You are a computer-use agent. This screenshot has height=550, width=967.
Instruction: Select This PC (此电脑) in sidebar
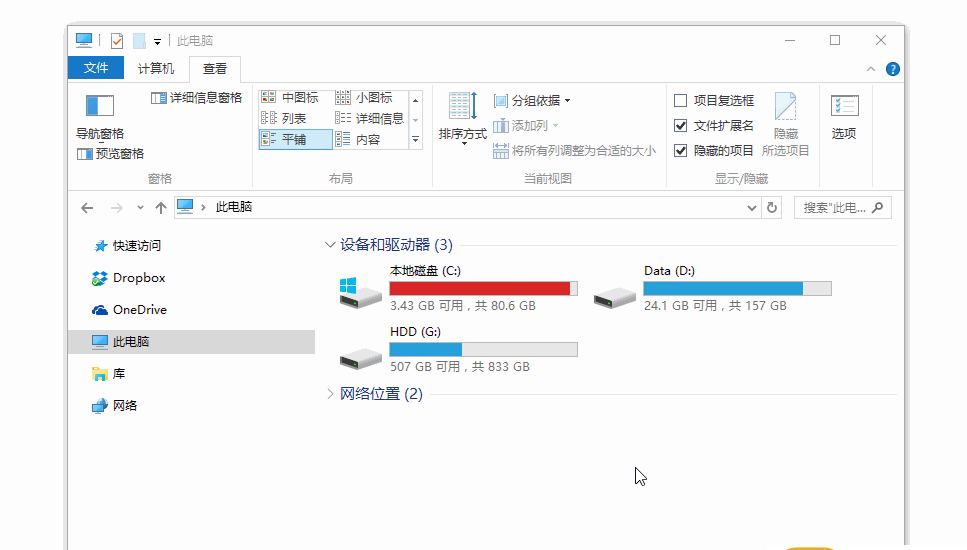click(x=191, y=342)
